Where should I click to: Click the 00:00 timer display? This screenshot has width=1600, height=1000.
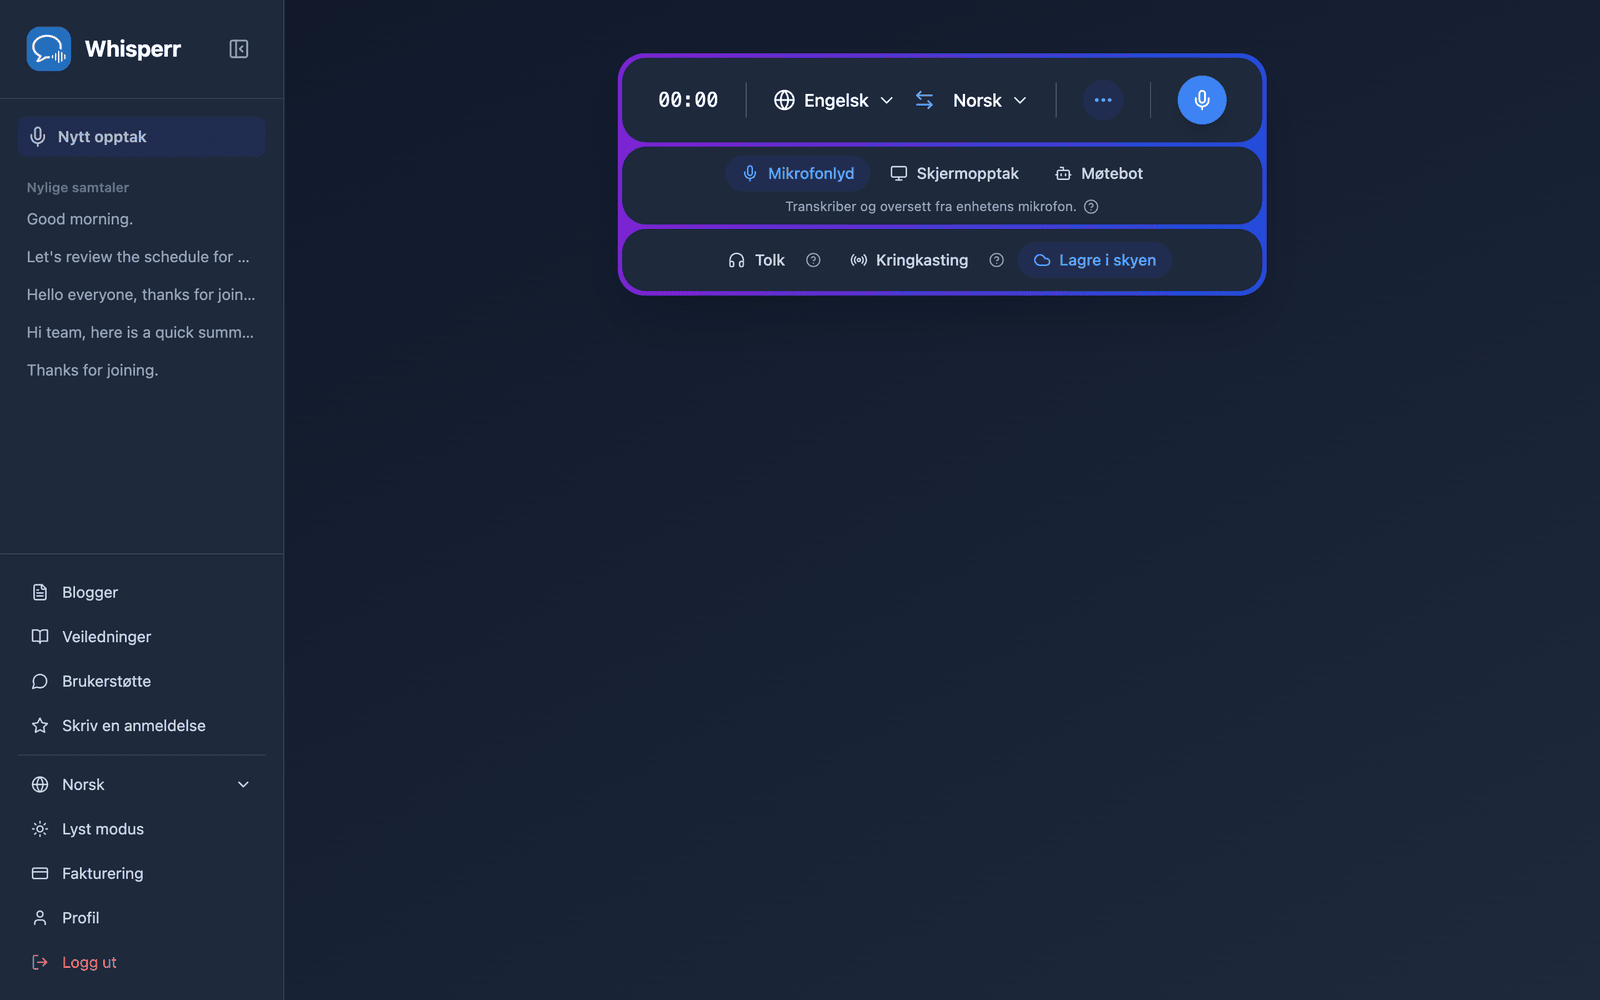pyautogui.click(x=688, y=100)
